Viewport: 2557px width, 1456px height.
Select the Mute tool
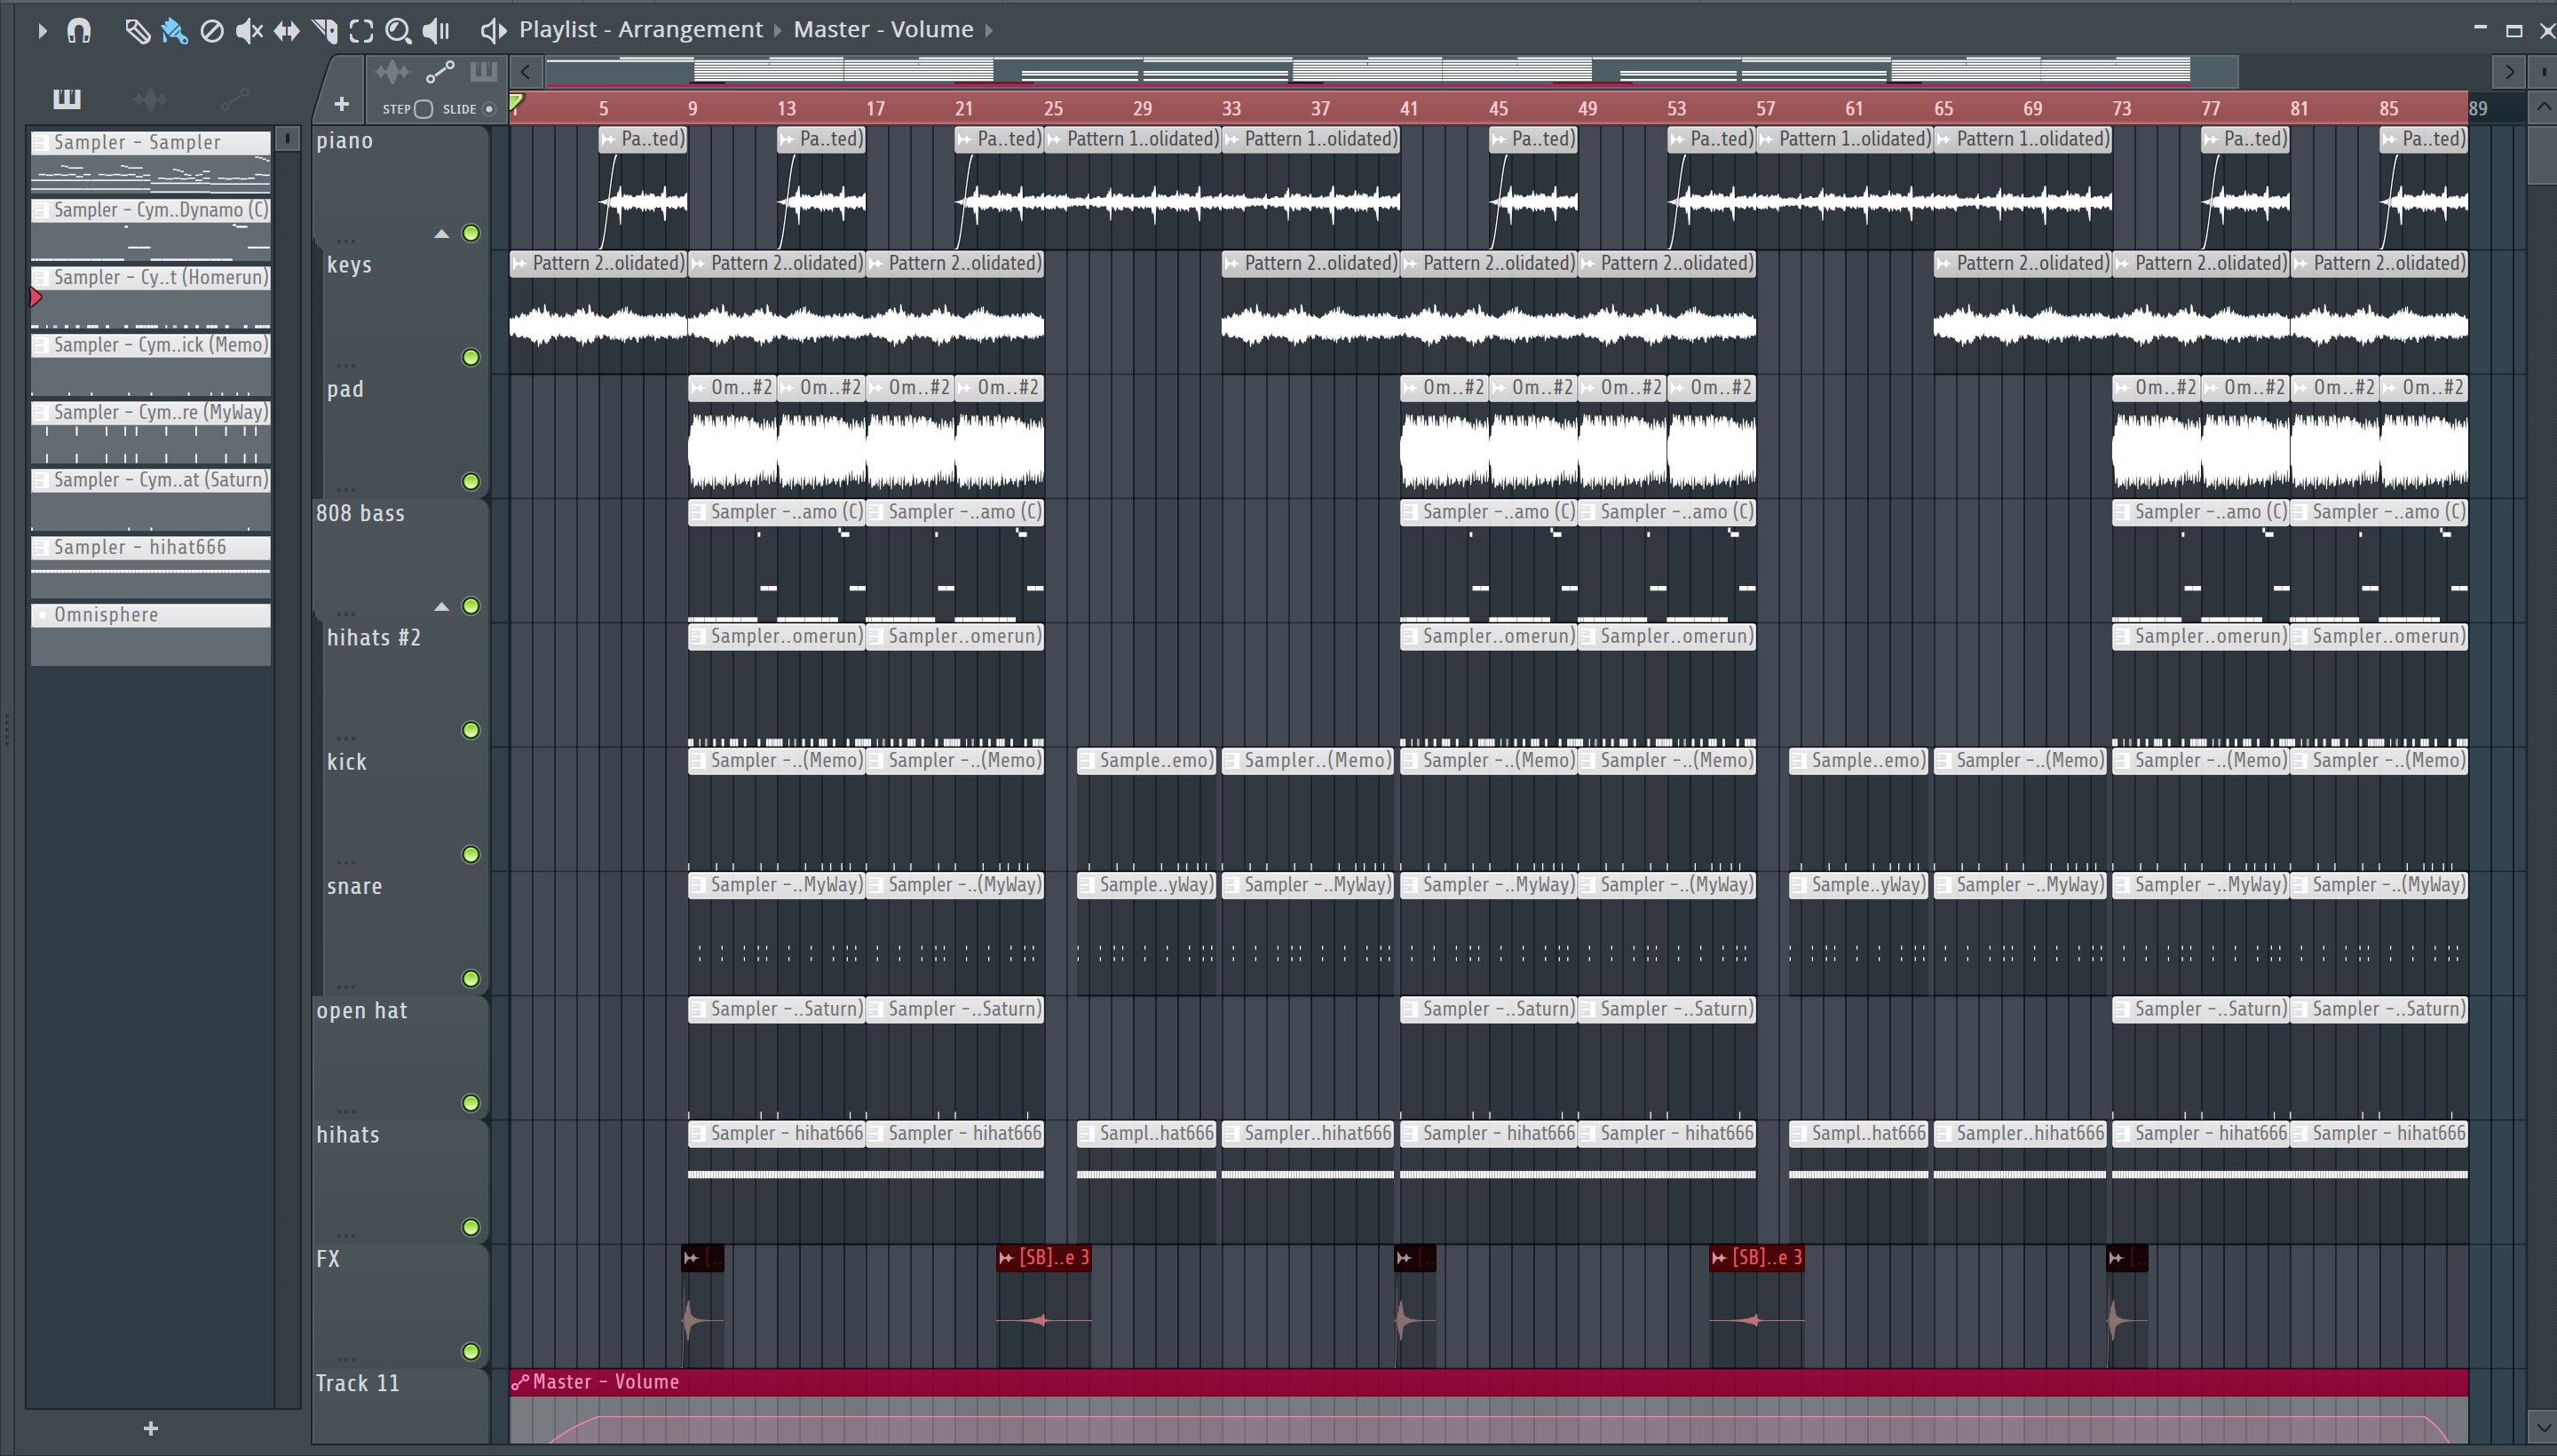[249, 31]
